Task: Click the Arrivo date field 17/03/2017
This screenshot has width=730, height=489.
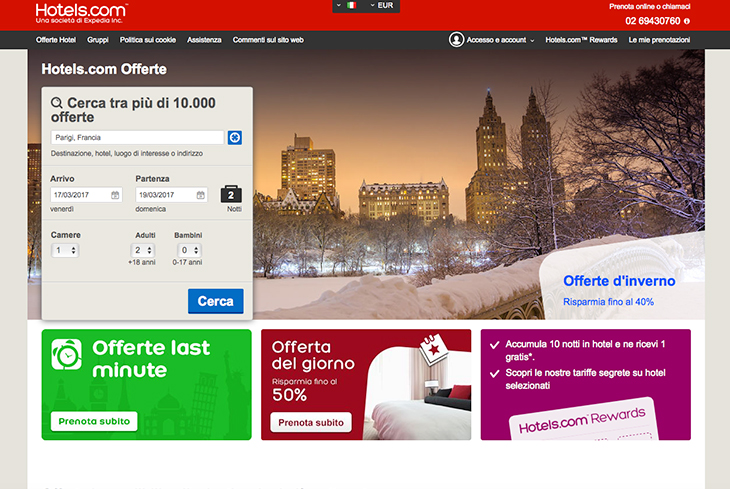Action: click(86, 195)
